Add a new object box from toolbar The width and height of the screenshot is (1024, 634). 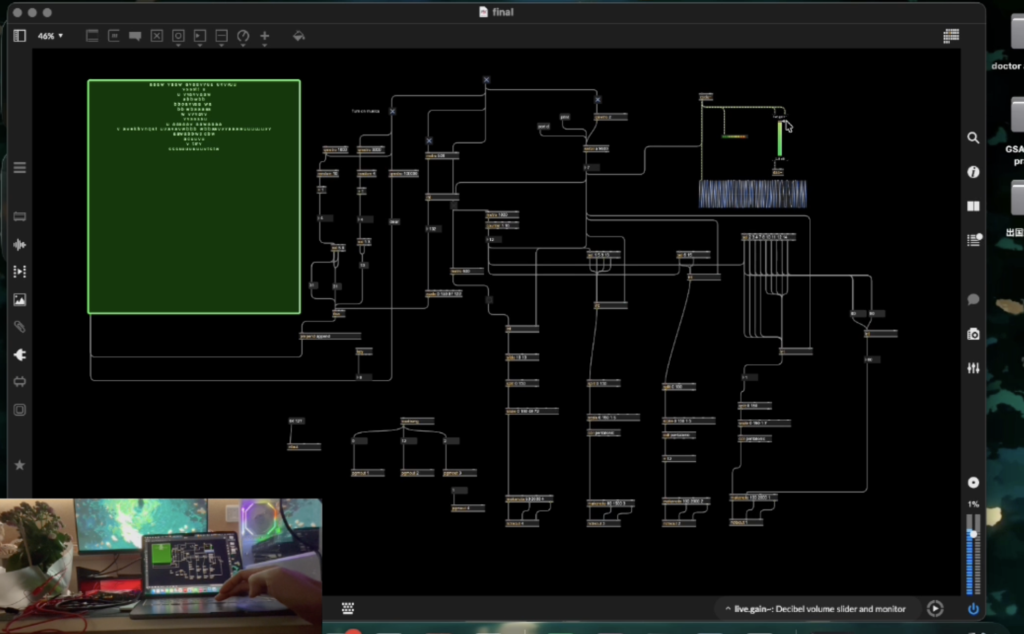(92, 36)
